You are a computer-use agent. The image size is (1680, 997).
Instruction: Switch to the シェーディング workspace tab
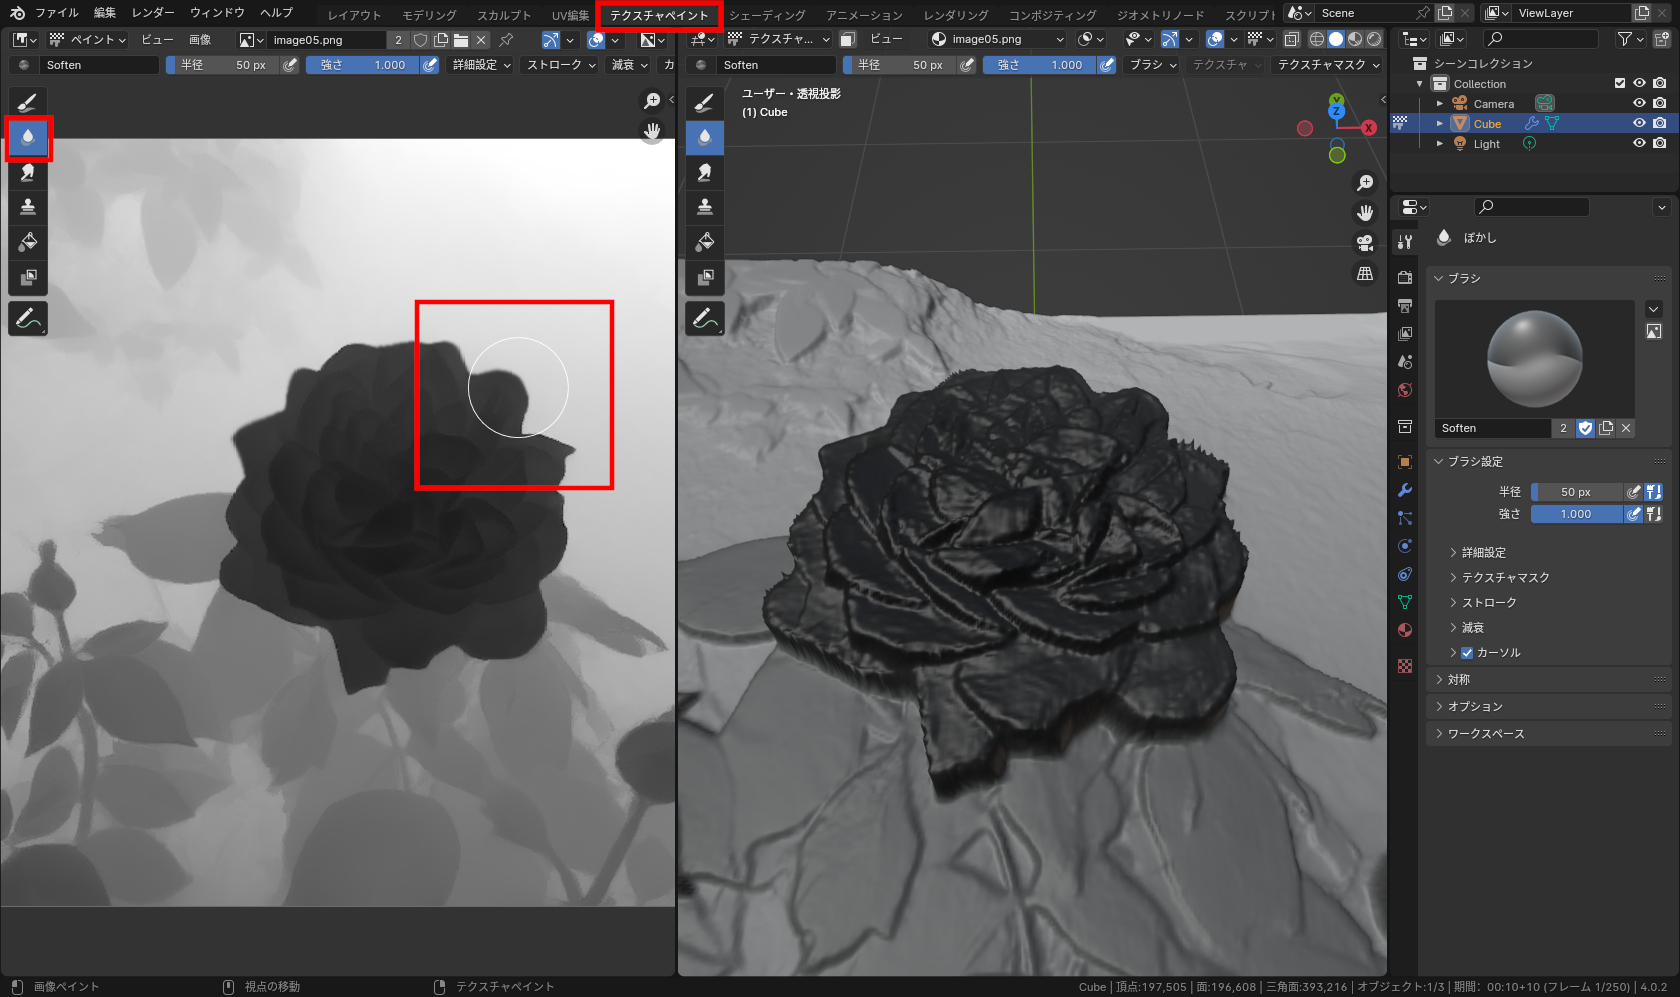767,15
